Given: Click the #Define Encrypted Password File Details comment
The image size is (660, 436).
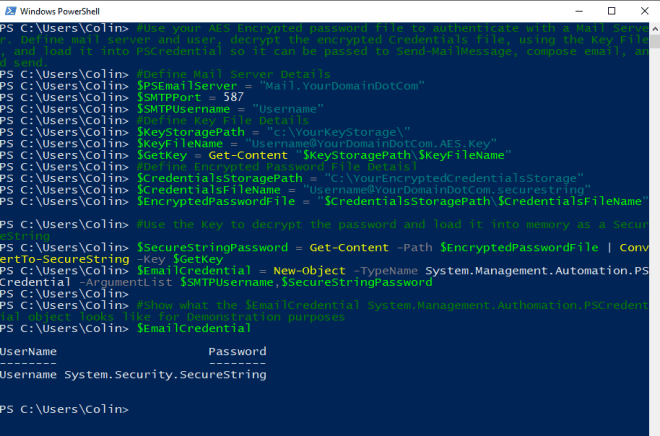Looking at the screenshot, I should [277, 167].
